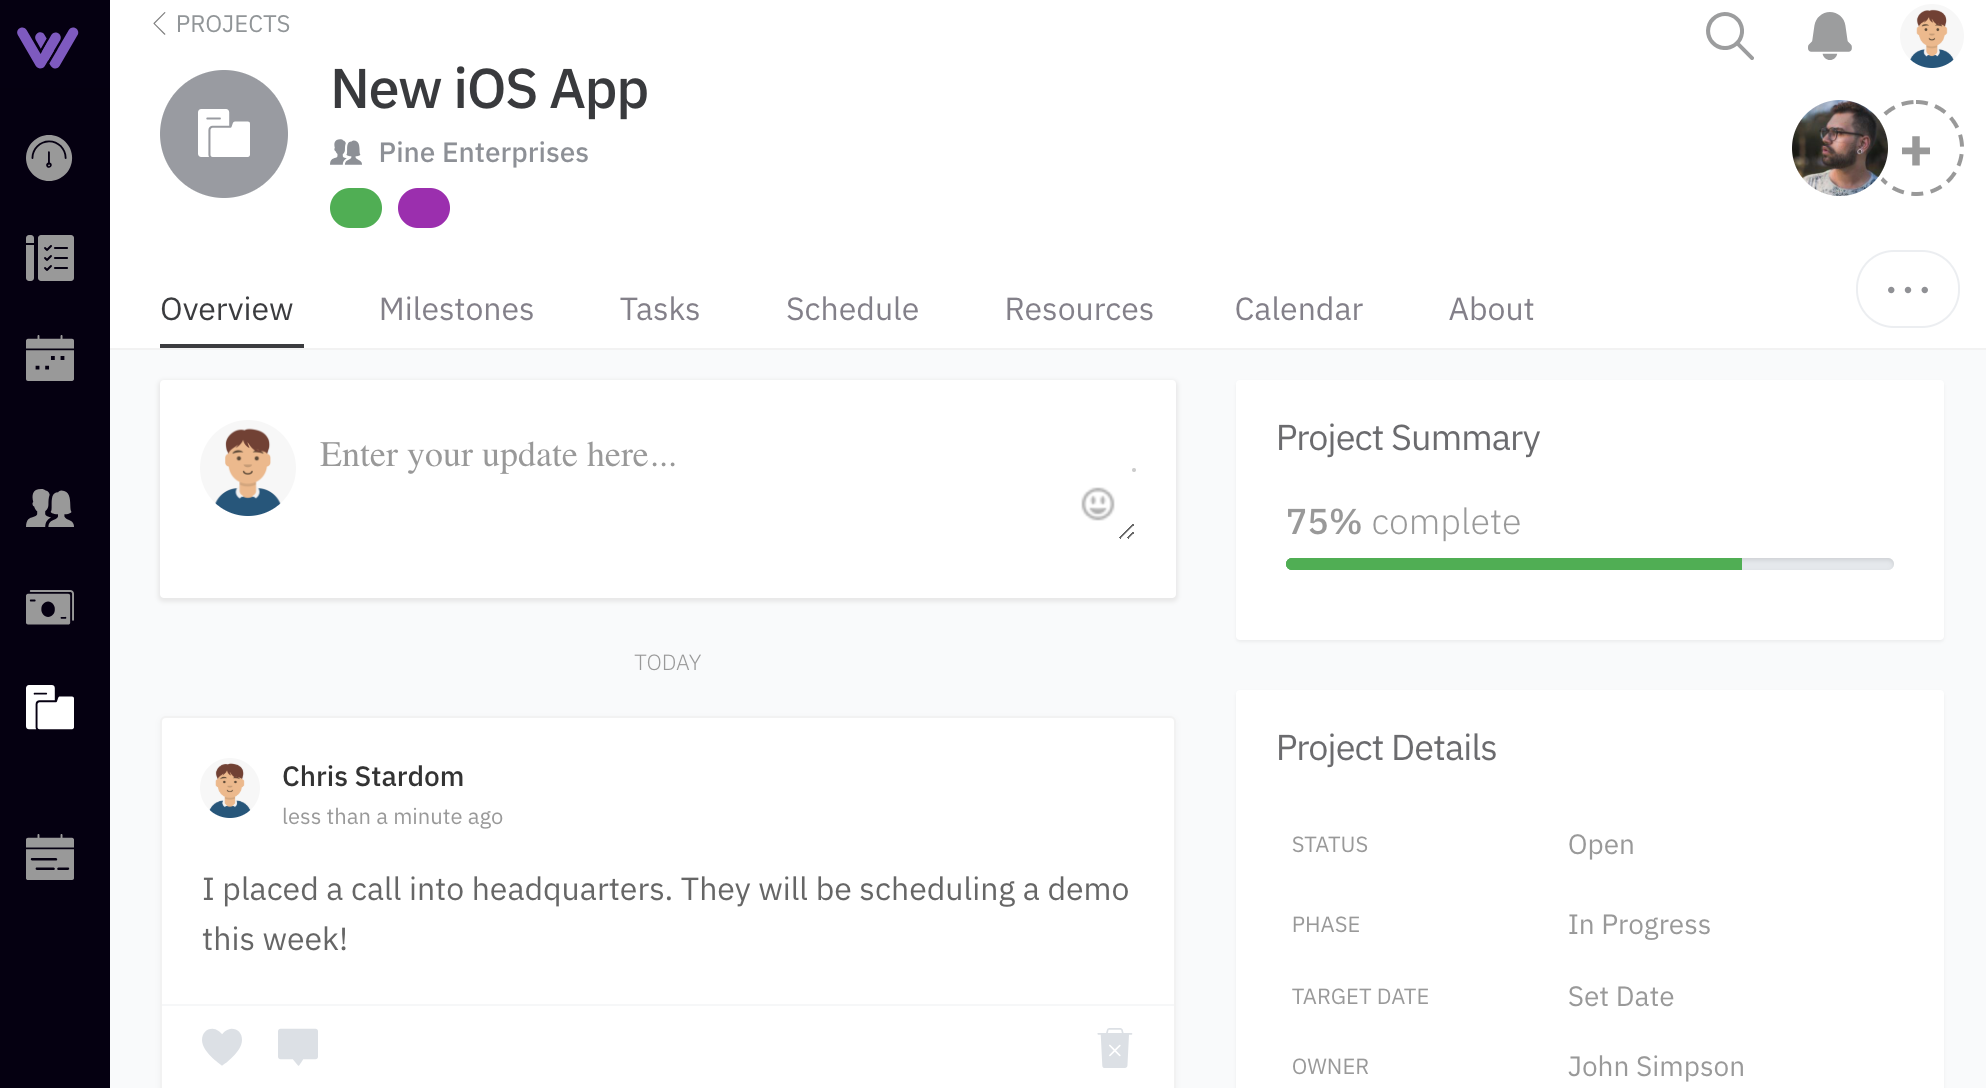Open the three-dot more options menu
Viewport: 1986px width, 1088px height.
coord(1907,290)
